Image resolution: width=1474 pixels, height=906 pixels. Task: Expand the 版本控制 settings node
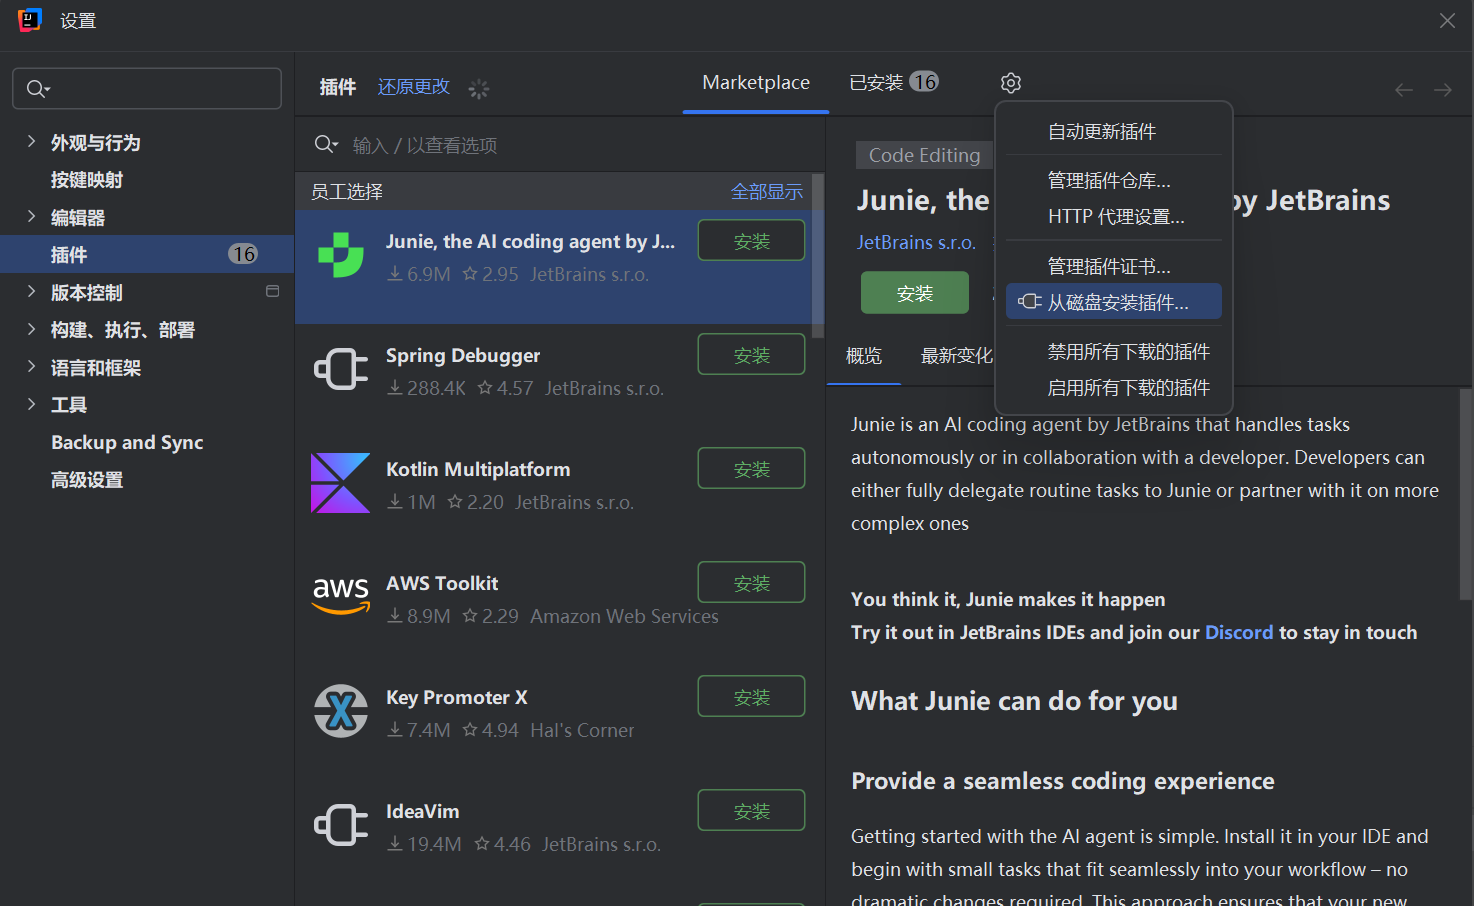[31, 291]
